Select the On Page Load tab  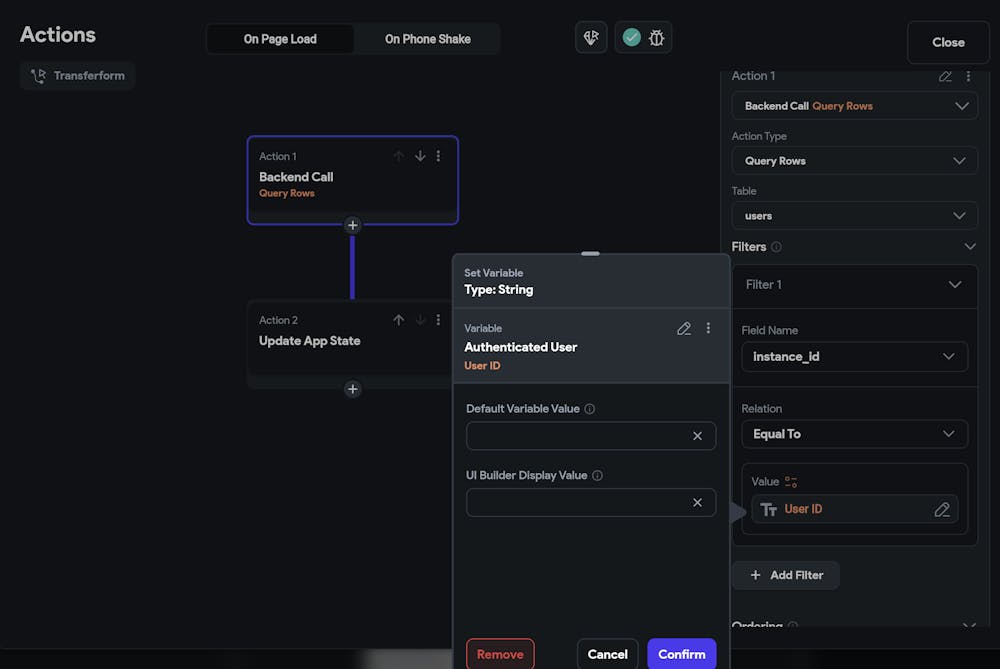tap(280, 39)
